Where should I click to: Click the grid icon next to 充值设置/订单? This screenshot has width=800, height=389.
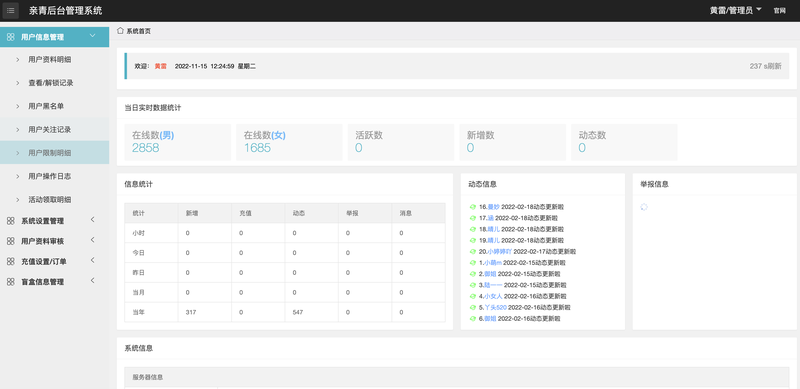[x=11, y=261]
